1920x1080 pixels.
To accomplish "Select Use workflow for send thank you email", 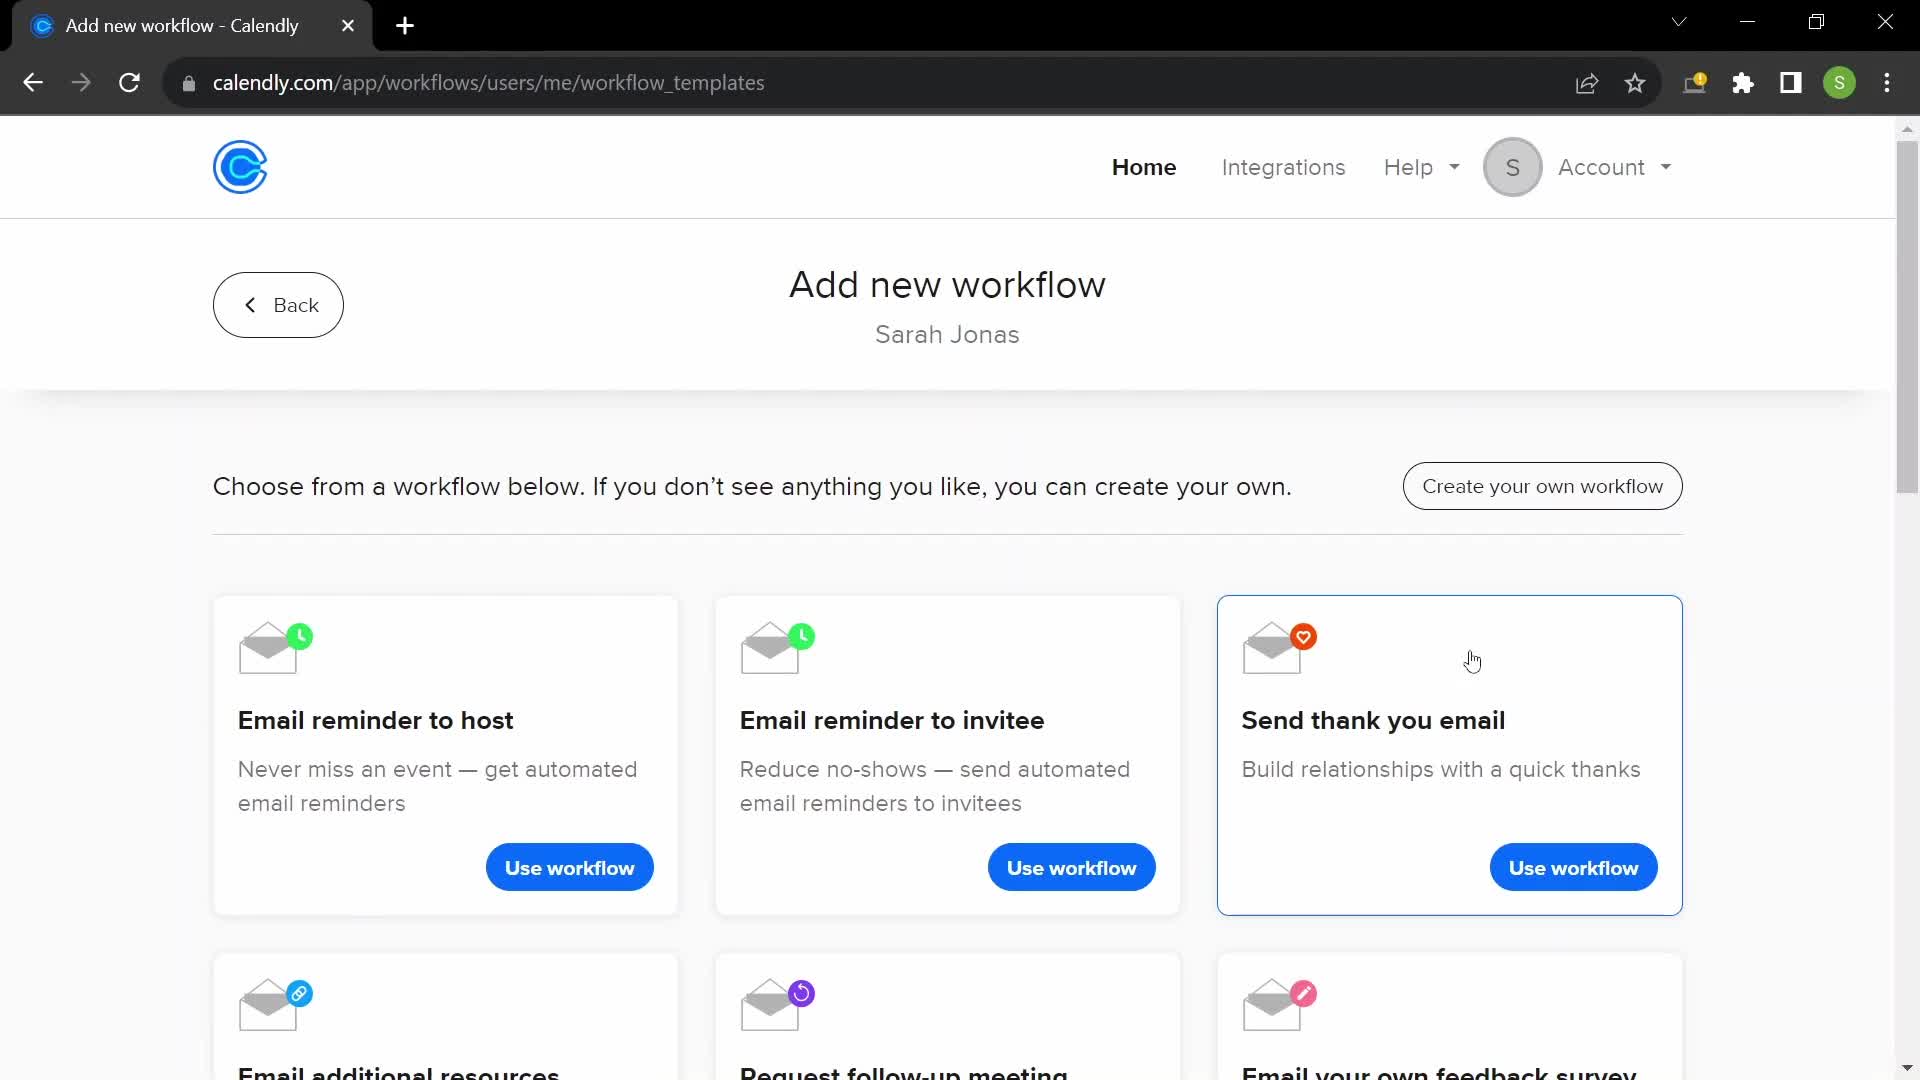I will (1573, 868).
